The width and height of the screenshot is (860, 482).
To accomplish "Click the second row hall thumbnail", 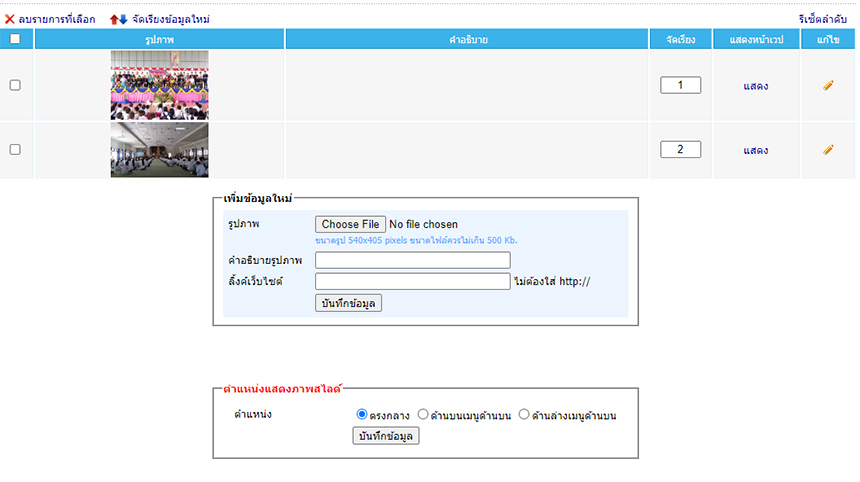I will point(160,150).
